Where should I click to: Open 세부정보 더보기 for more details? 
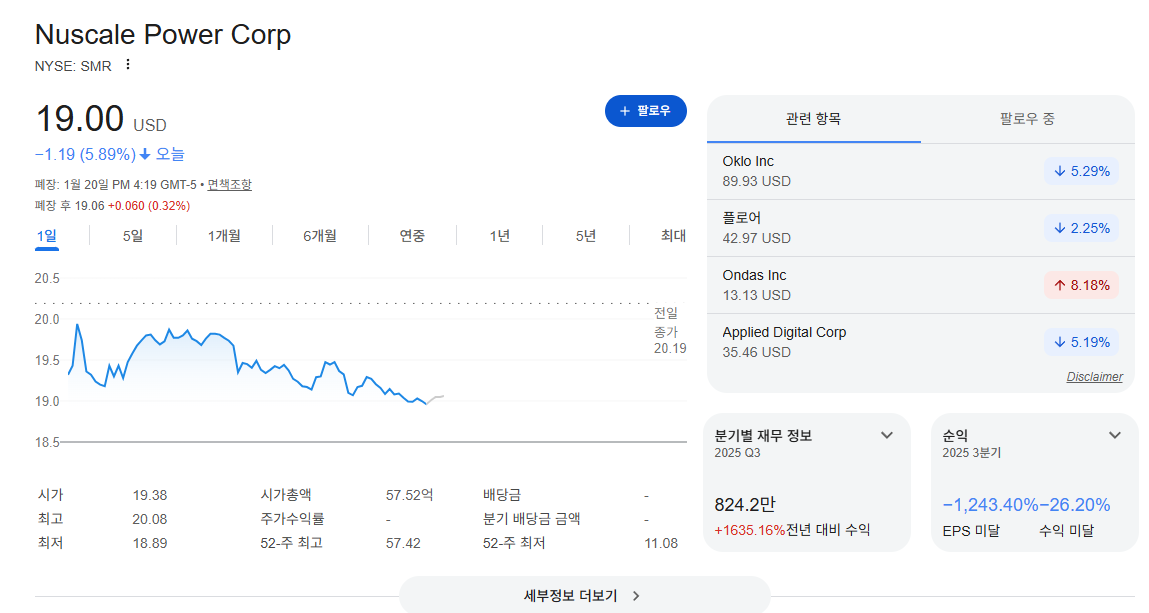[584, 595]
